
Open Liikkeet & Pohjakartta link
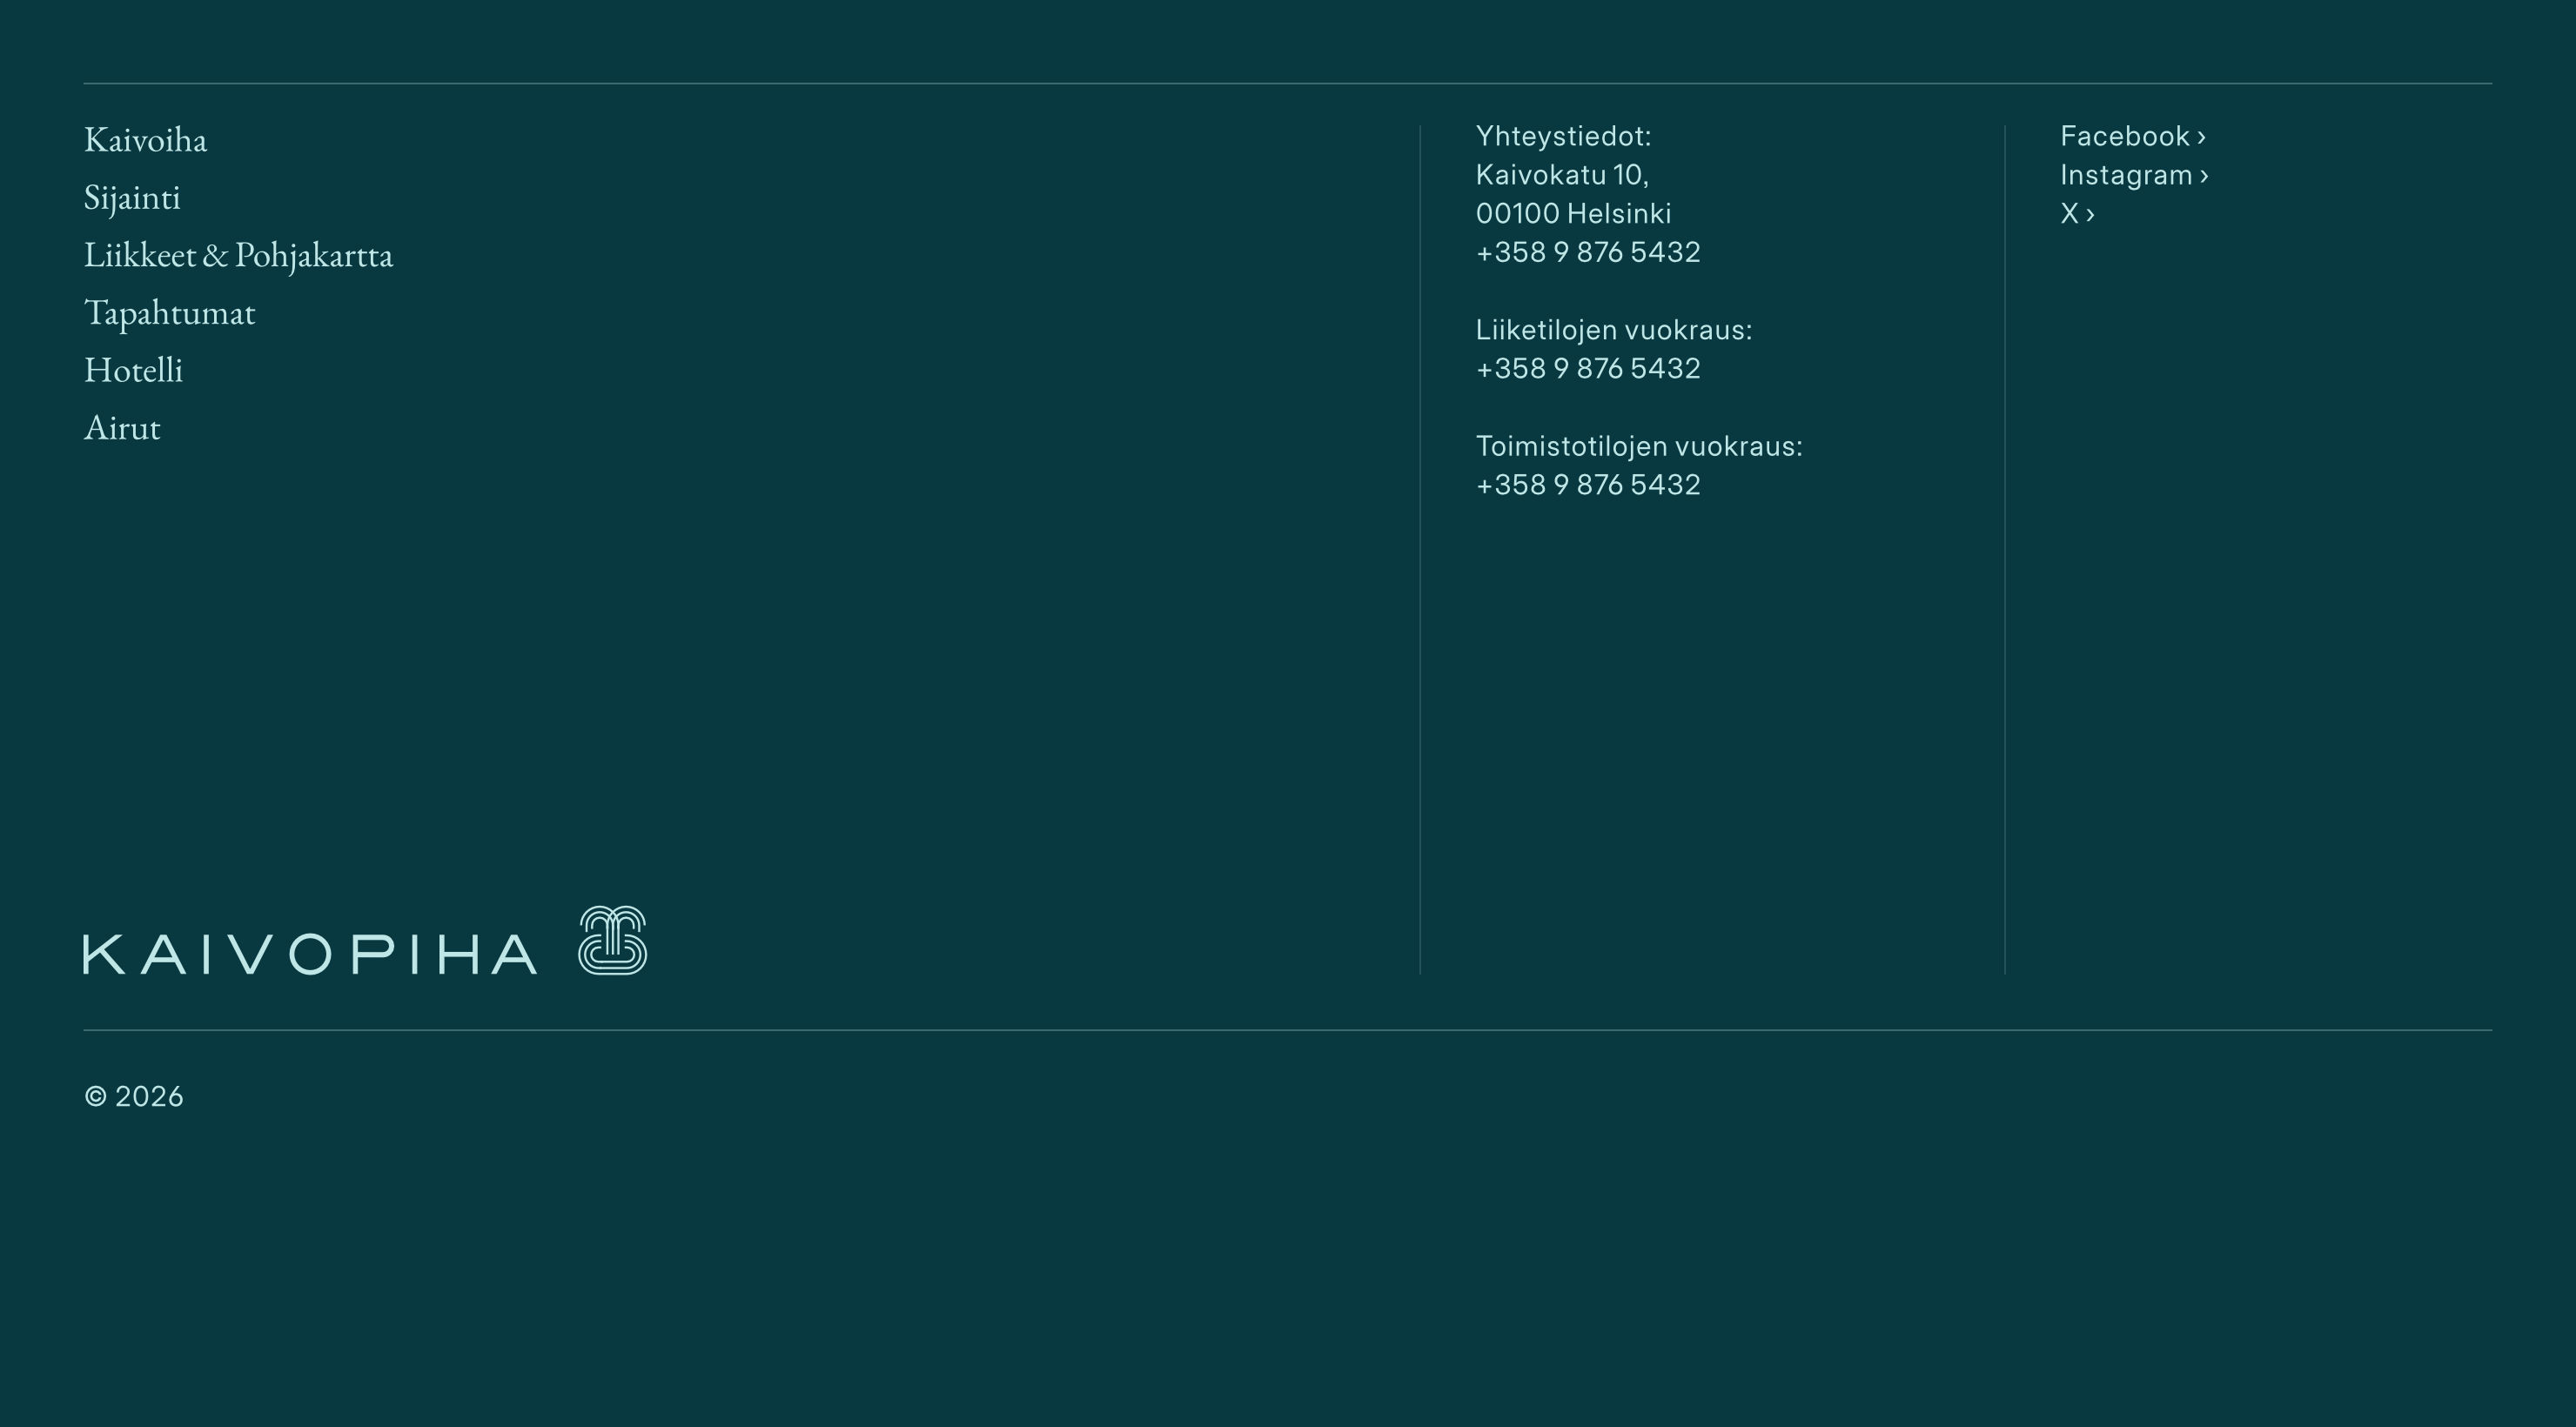238,255
